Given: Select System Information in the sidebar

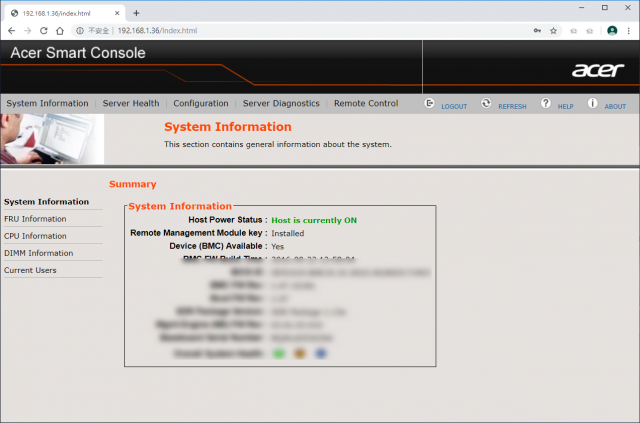Looking at the screenshot, I should [47, 202].
